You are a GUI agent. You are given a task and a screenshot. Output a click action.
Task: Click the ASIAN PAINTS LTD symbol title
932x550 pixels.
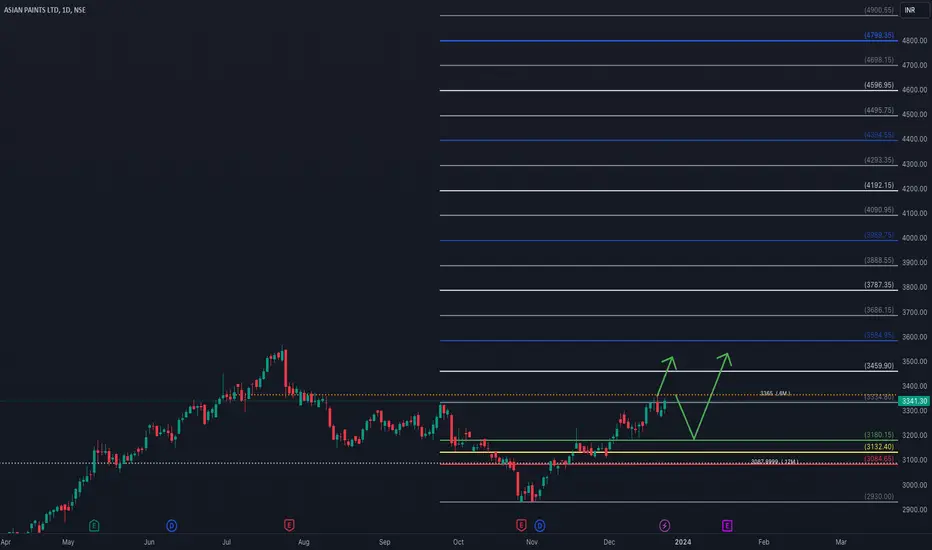(x=45, y=10)
